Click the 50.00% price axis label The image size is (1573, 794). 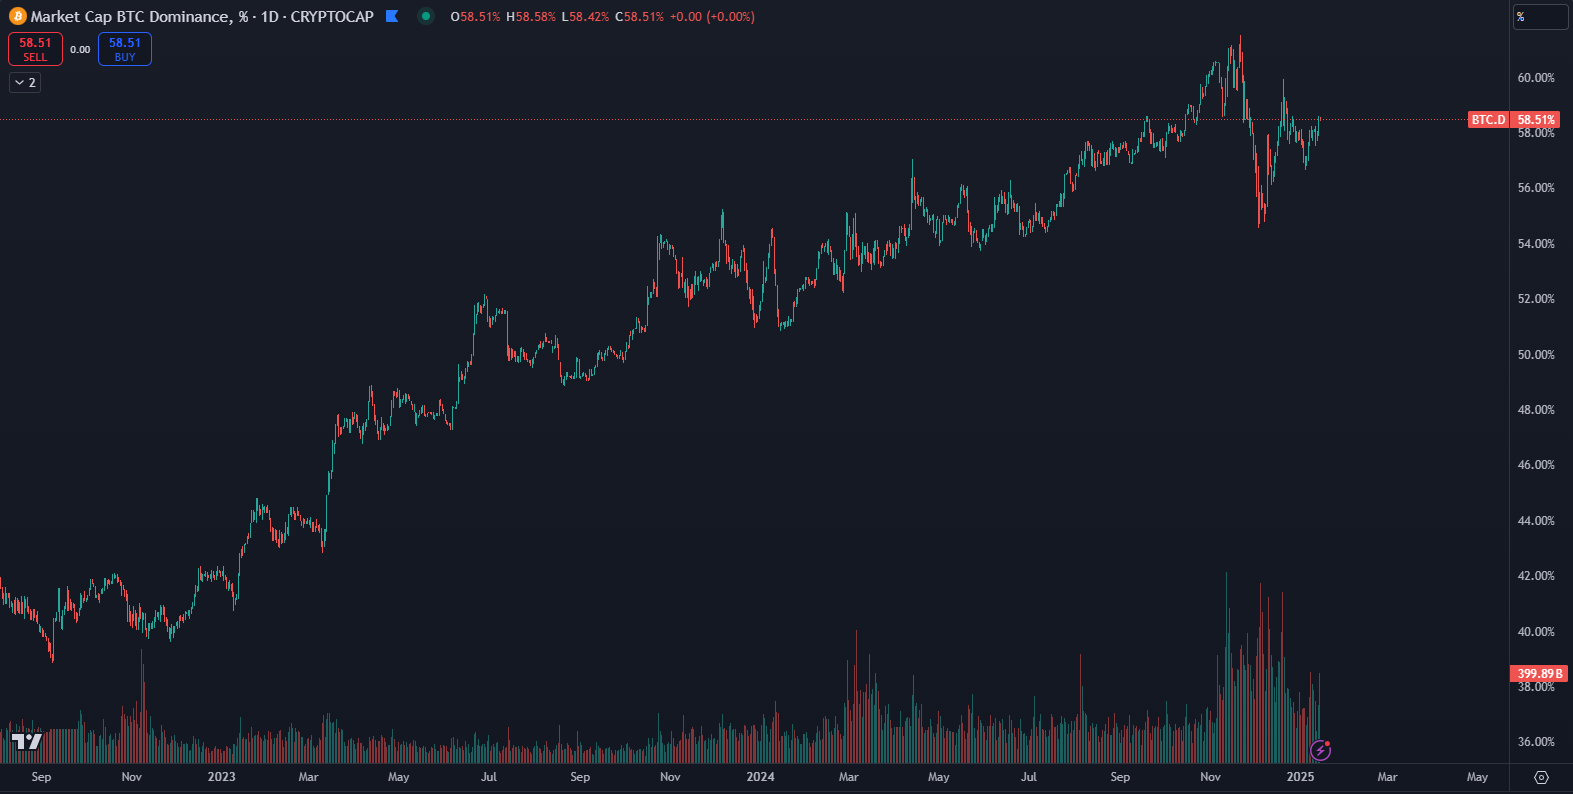pyautogui.click(x=1536, y=355)
